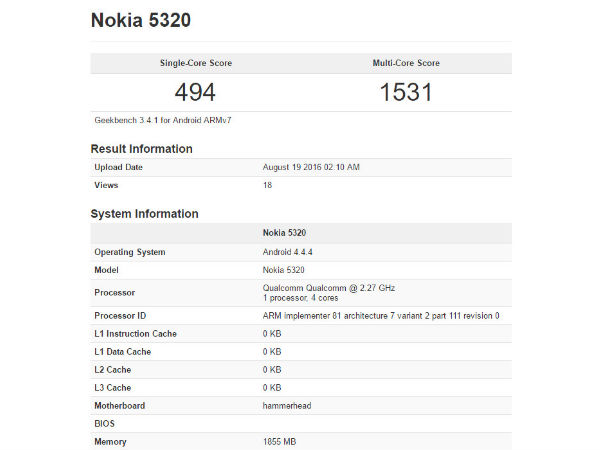
Task: Click the L1 Instruction Cache row label
Action: [x=135, y=333]
